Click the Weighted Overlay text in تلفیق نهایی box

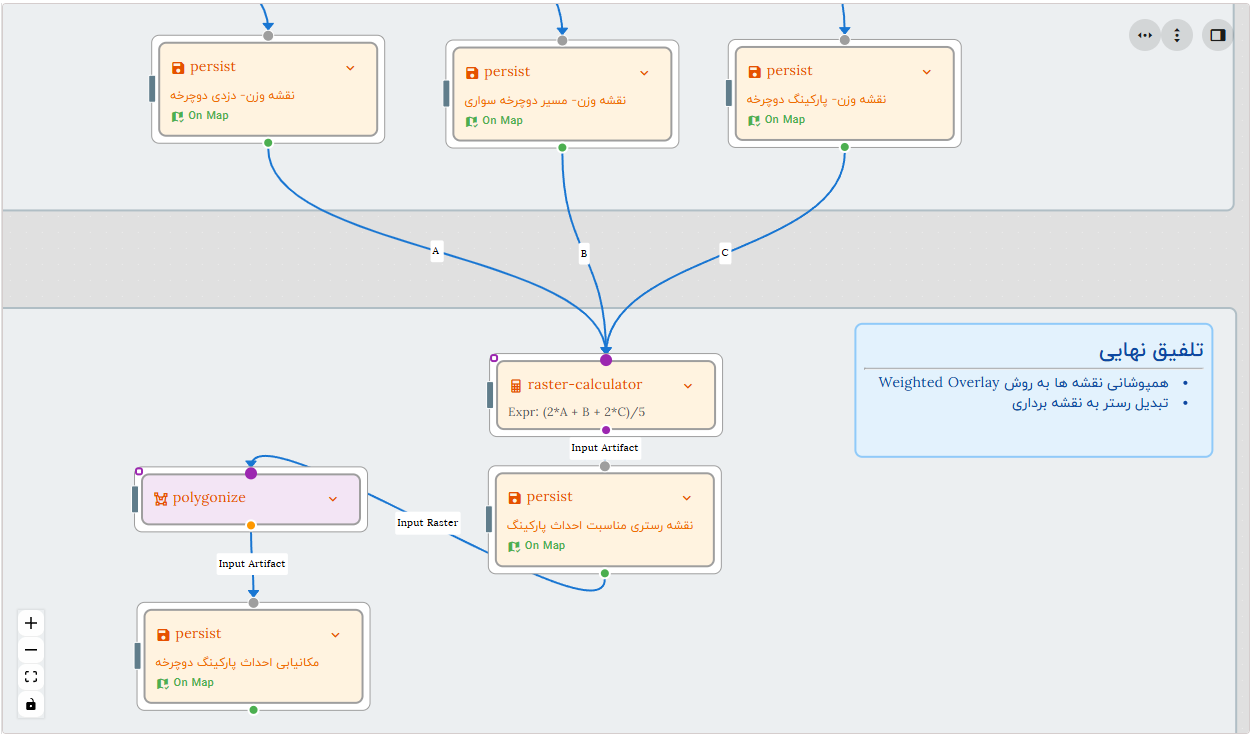coord(938,382)
